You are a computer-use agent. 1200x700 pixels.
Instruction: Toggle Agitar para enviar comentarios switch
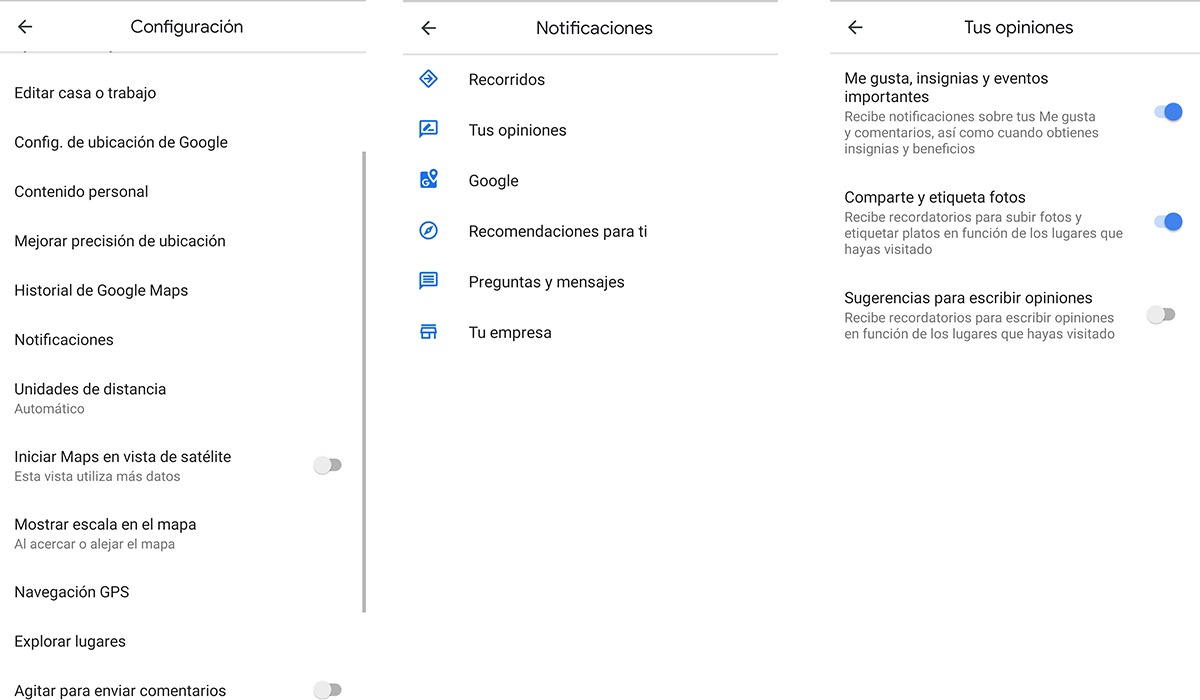click(327, 690)
